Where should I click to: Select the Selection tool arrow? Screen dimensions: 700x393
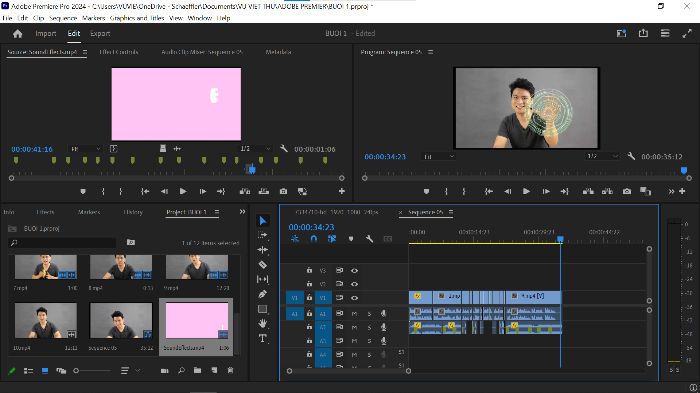click(x=263, y=221)
